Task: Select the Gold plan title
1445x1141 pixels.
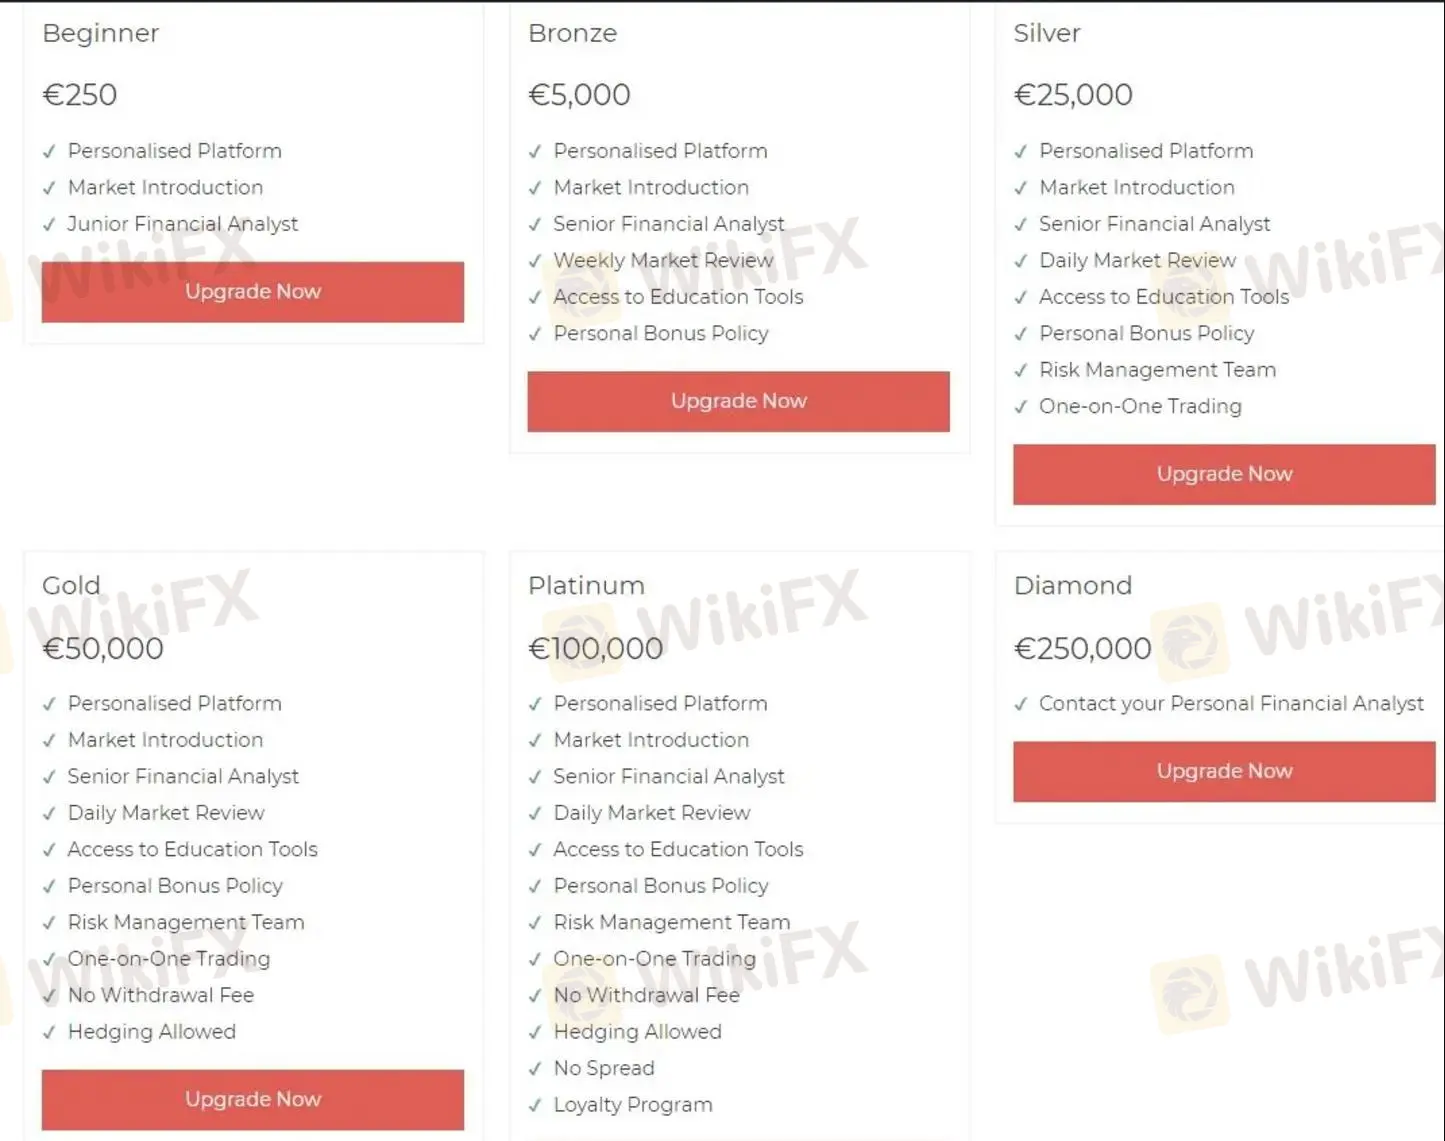Action: [x=70, y=586]
